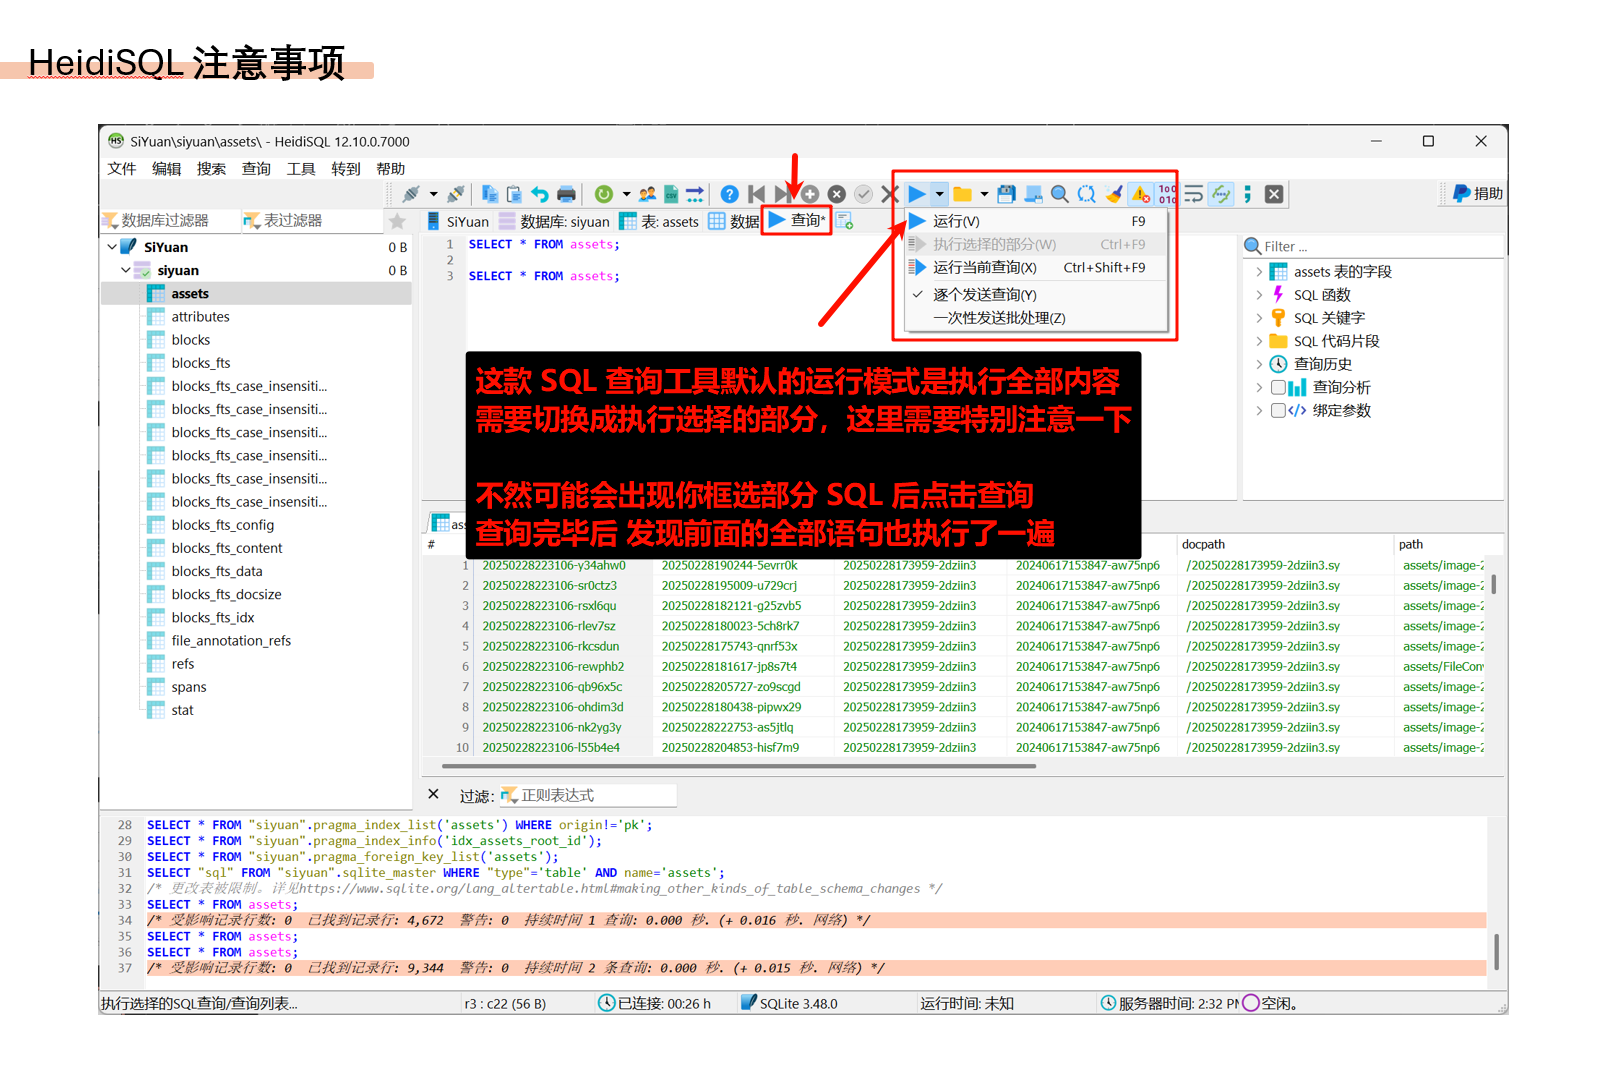Screen dimensions: 1619x1076
Task: Click the Filter input field
Action: coord(1380,246)
